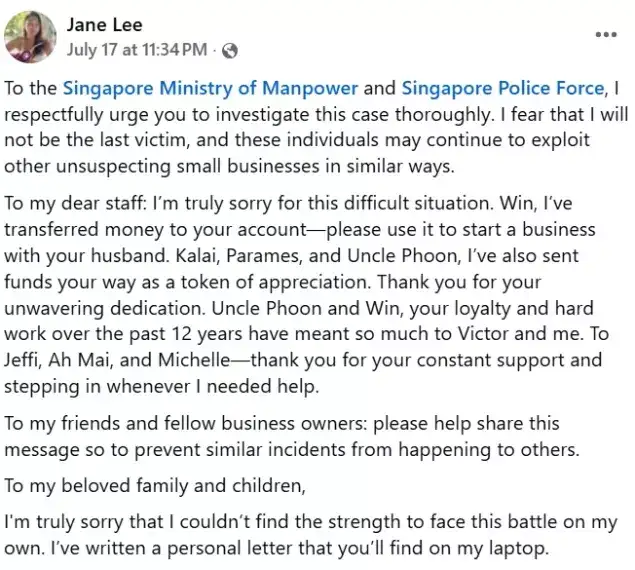Click the paragraph urging investigation of the case
This screenshot has height=570, width=635.
tap(316, 127)
